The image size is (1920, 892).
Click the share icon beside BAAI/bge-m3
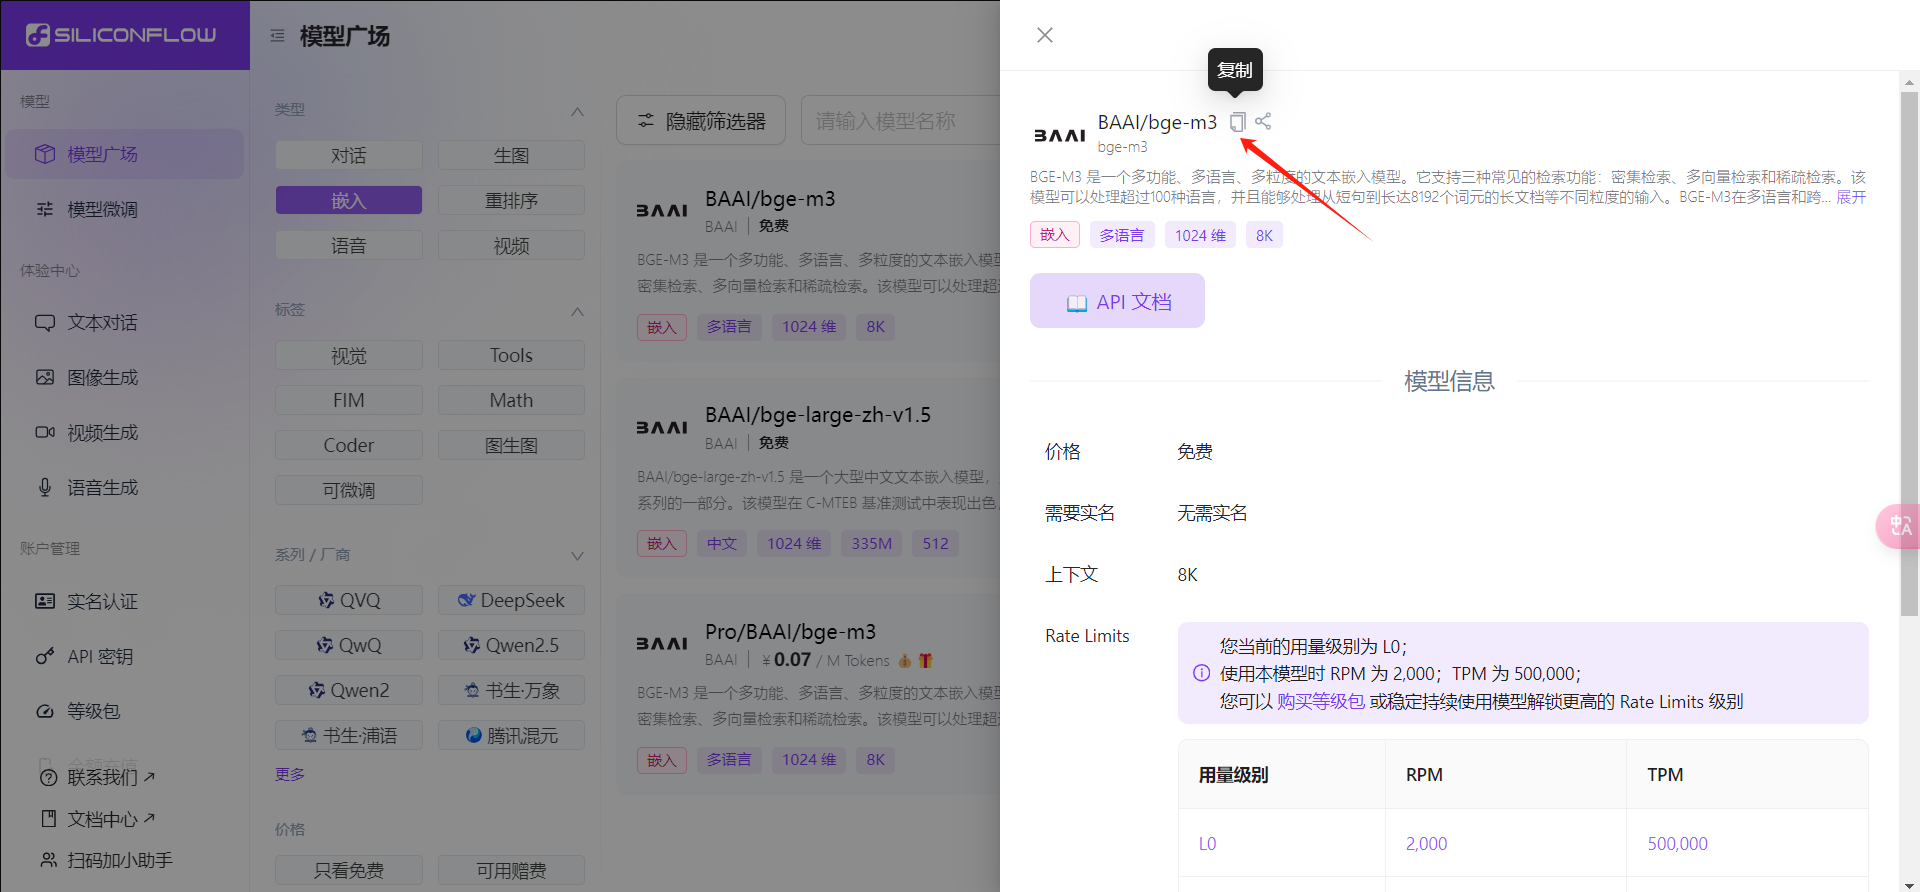1263,121
